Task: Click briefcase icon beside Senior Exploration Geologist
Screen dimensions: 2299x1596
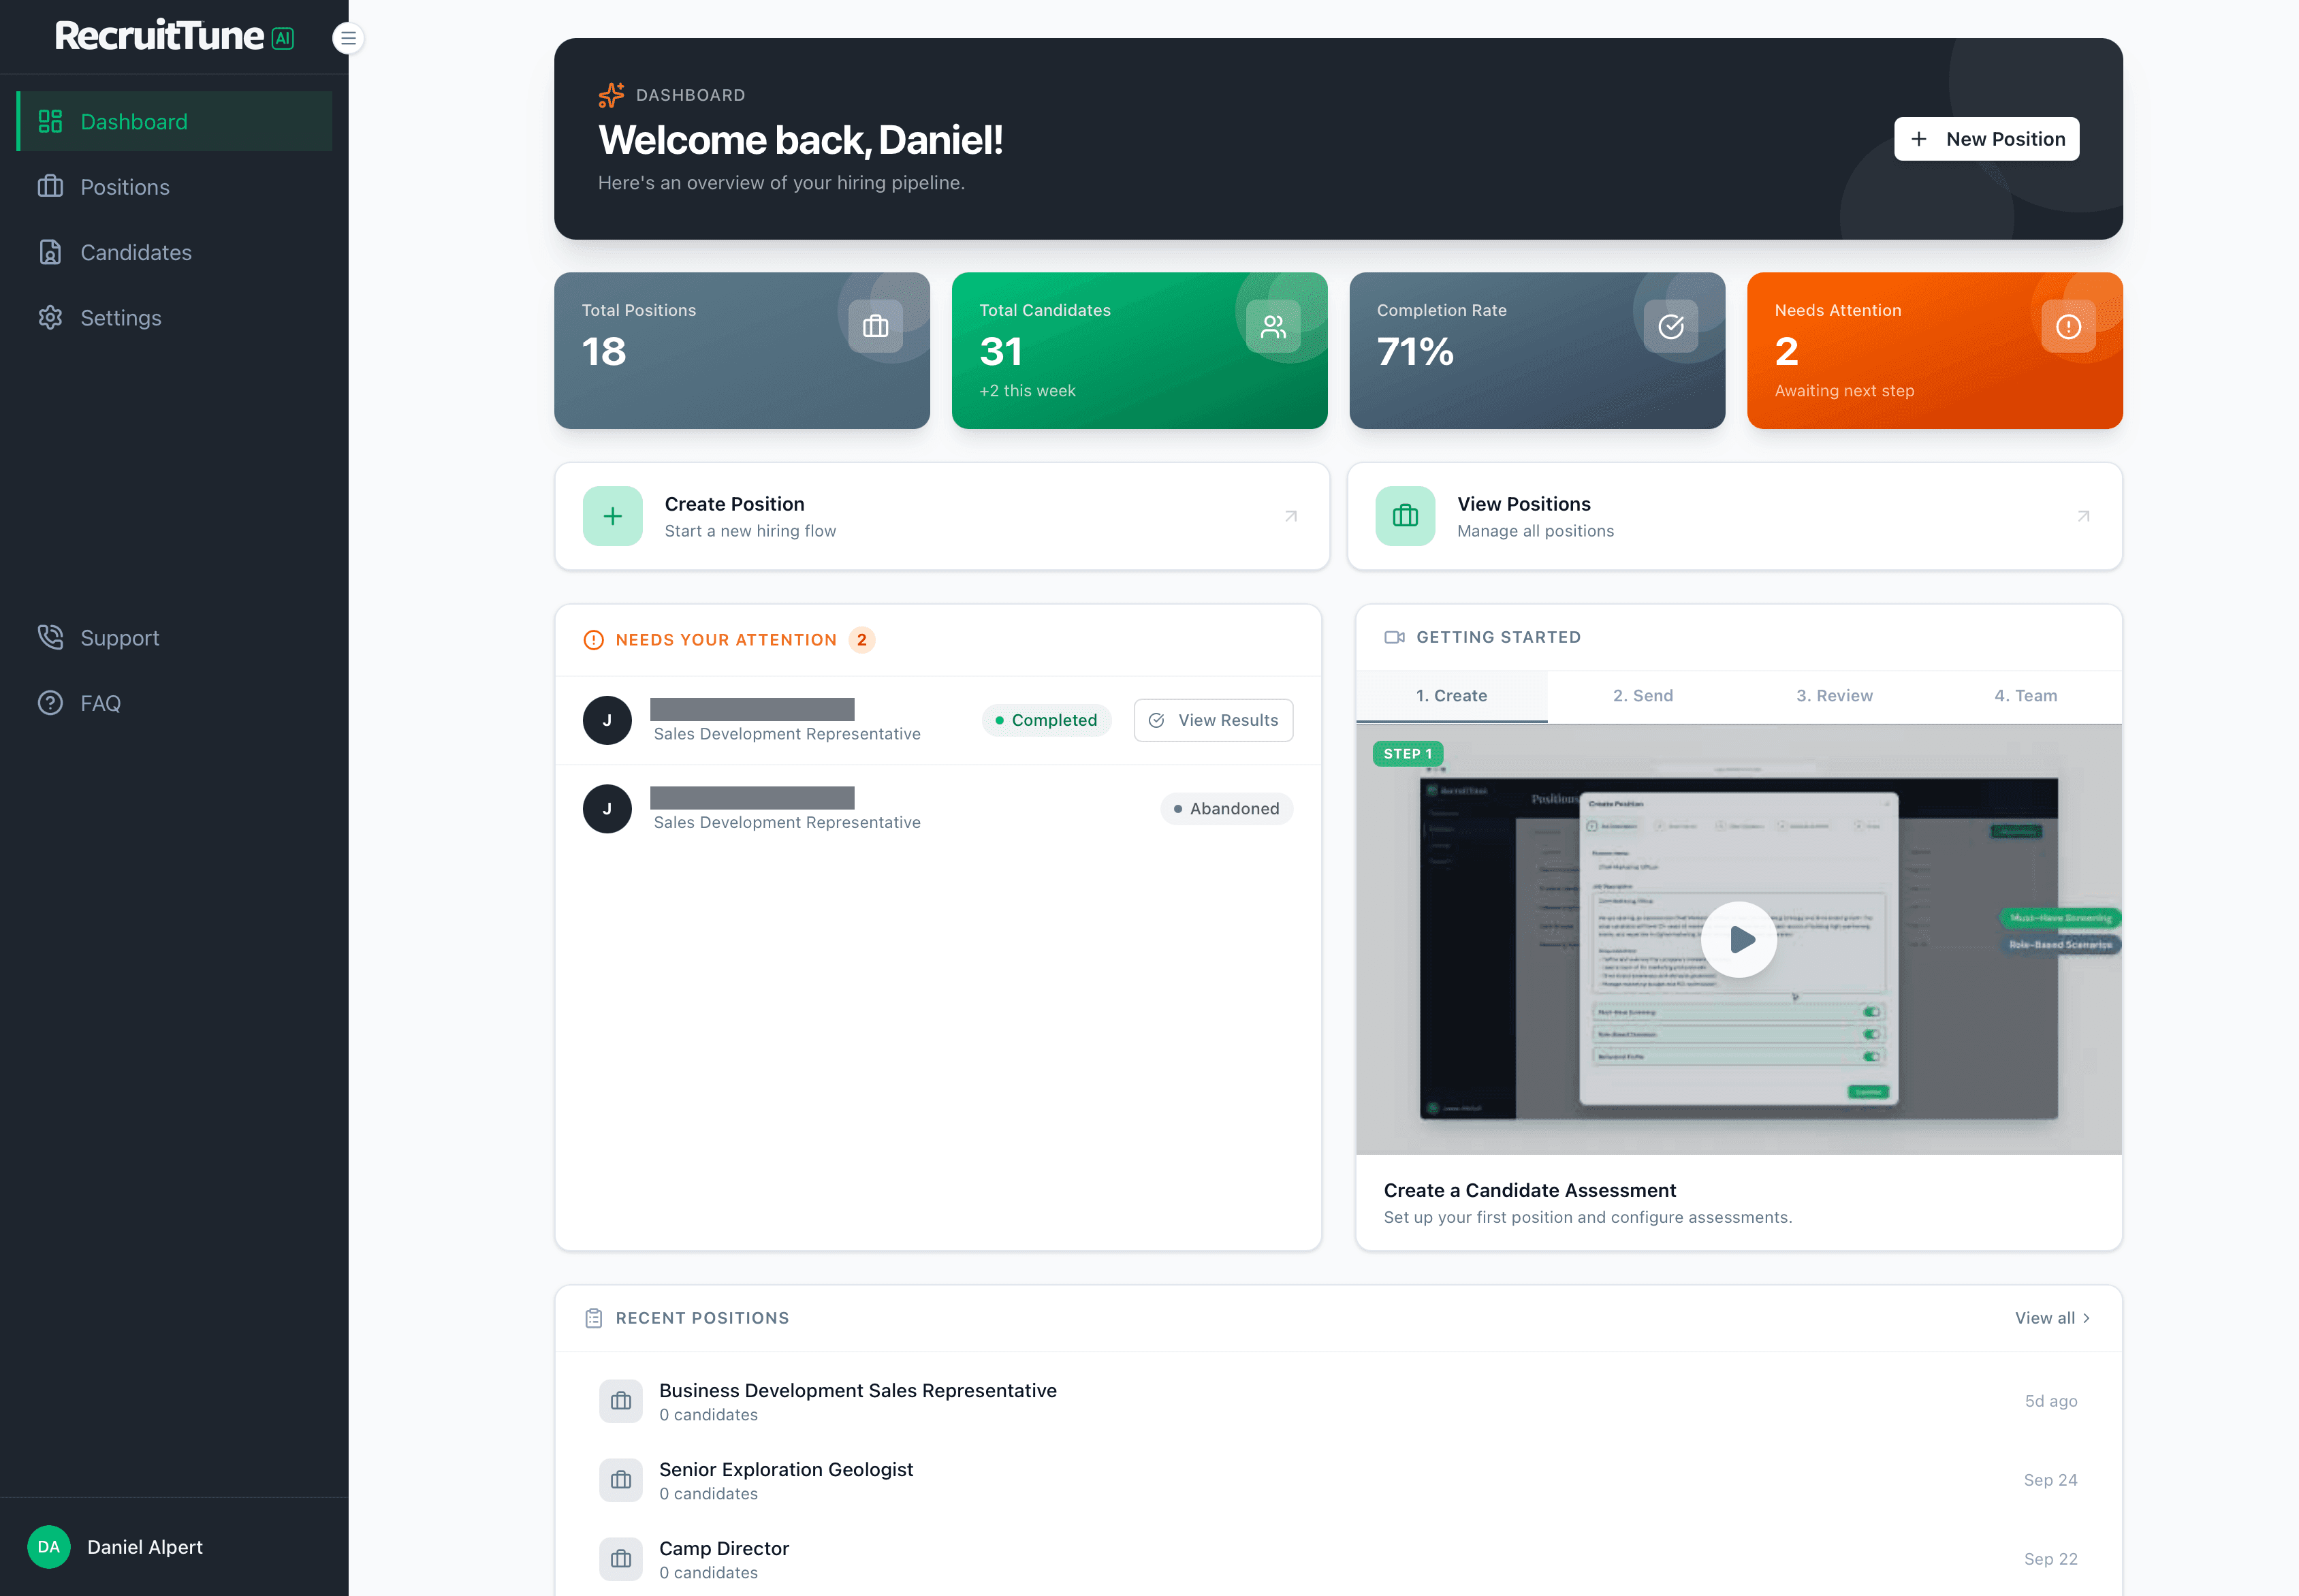Action: (x=621, y=1480)
